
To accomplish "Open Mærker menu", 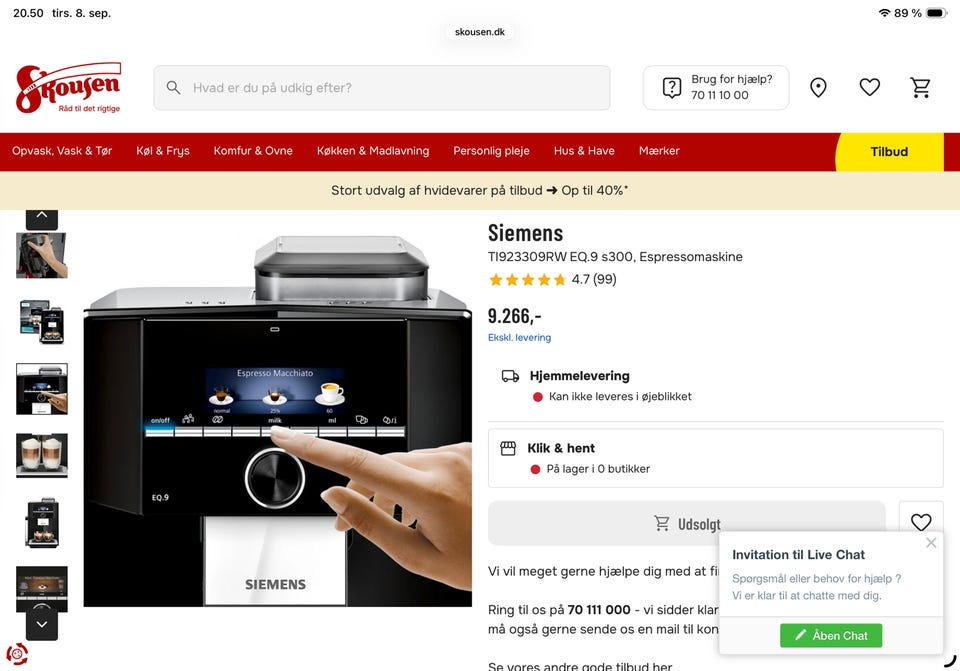I will point(659,151).
